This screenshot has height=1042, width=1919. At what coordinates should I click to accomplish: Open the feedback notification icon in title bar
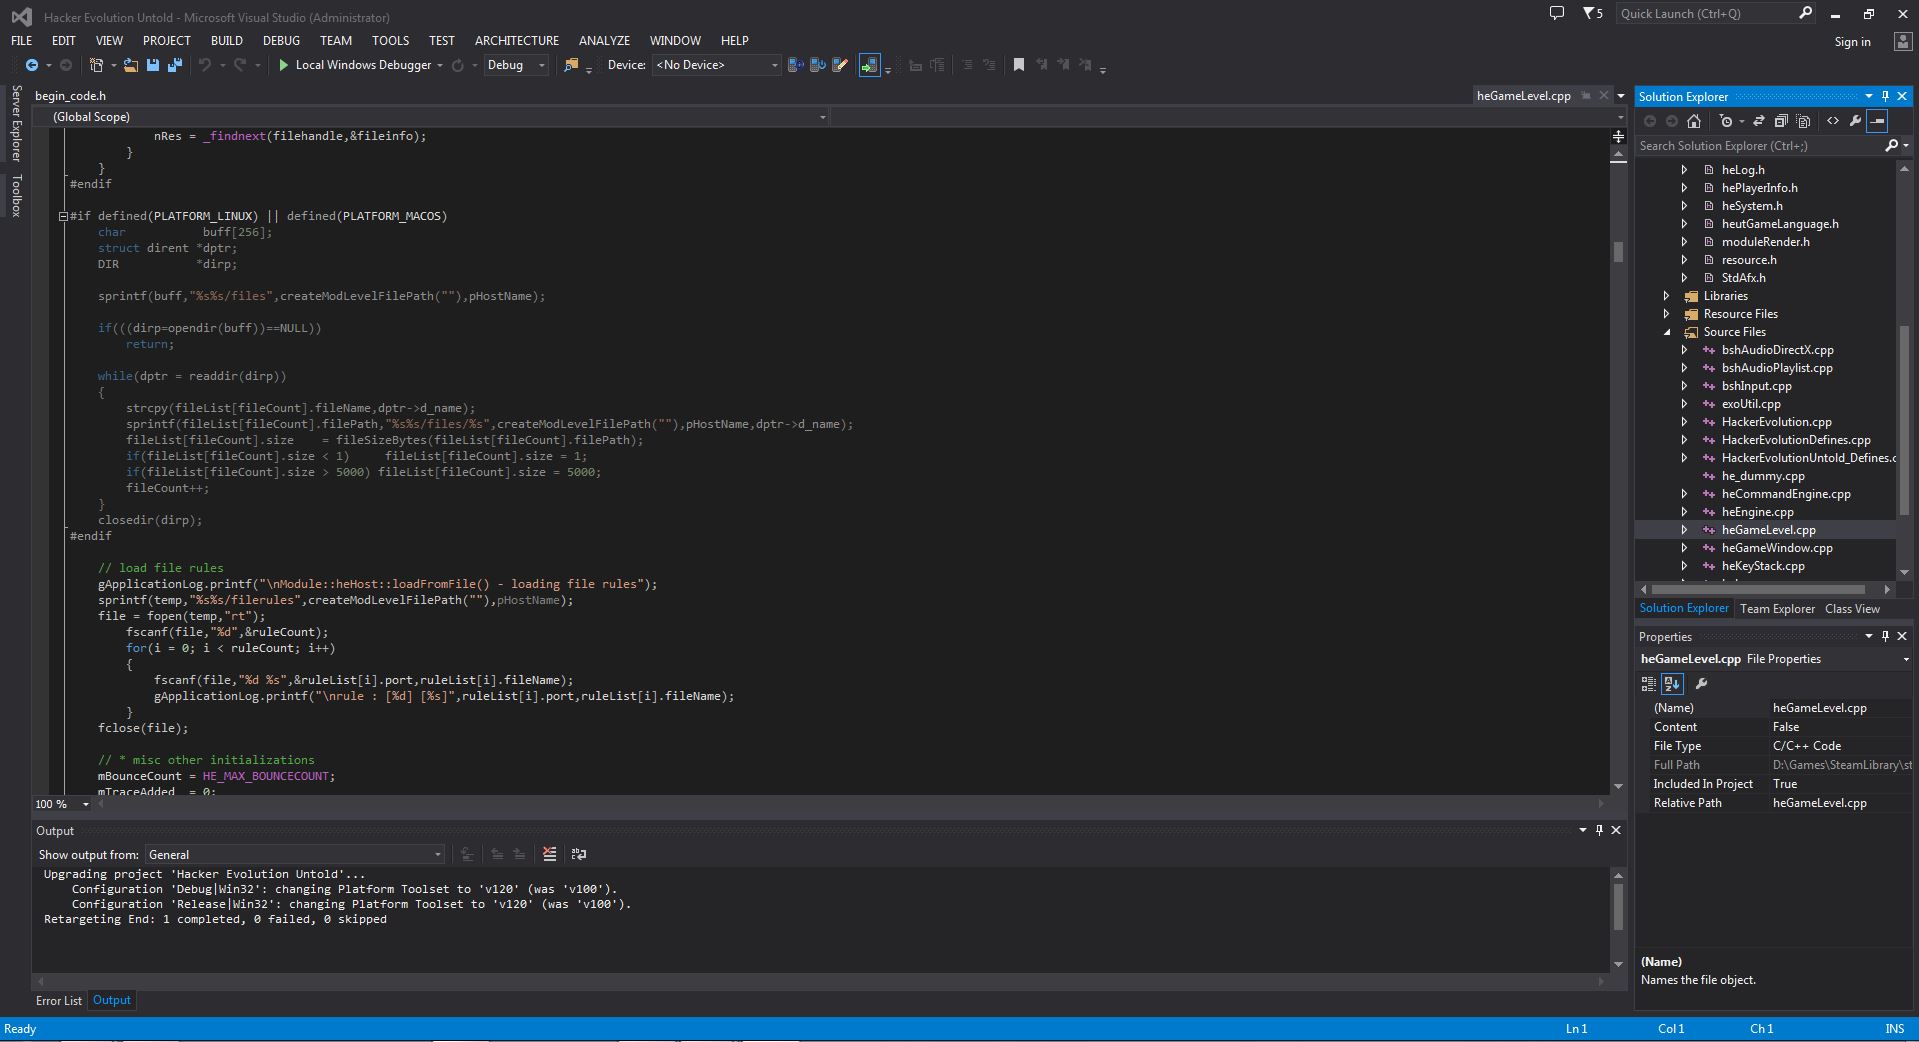point(1556,14)
